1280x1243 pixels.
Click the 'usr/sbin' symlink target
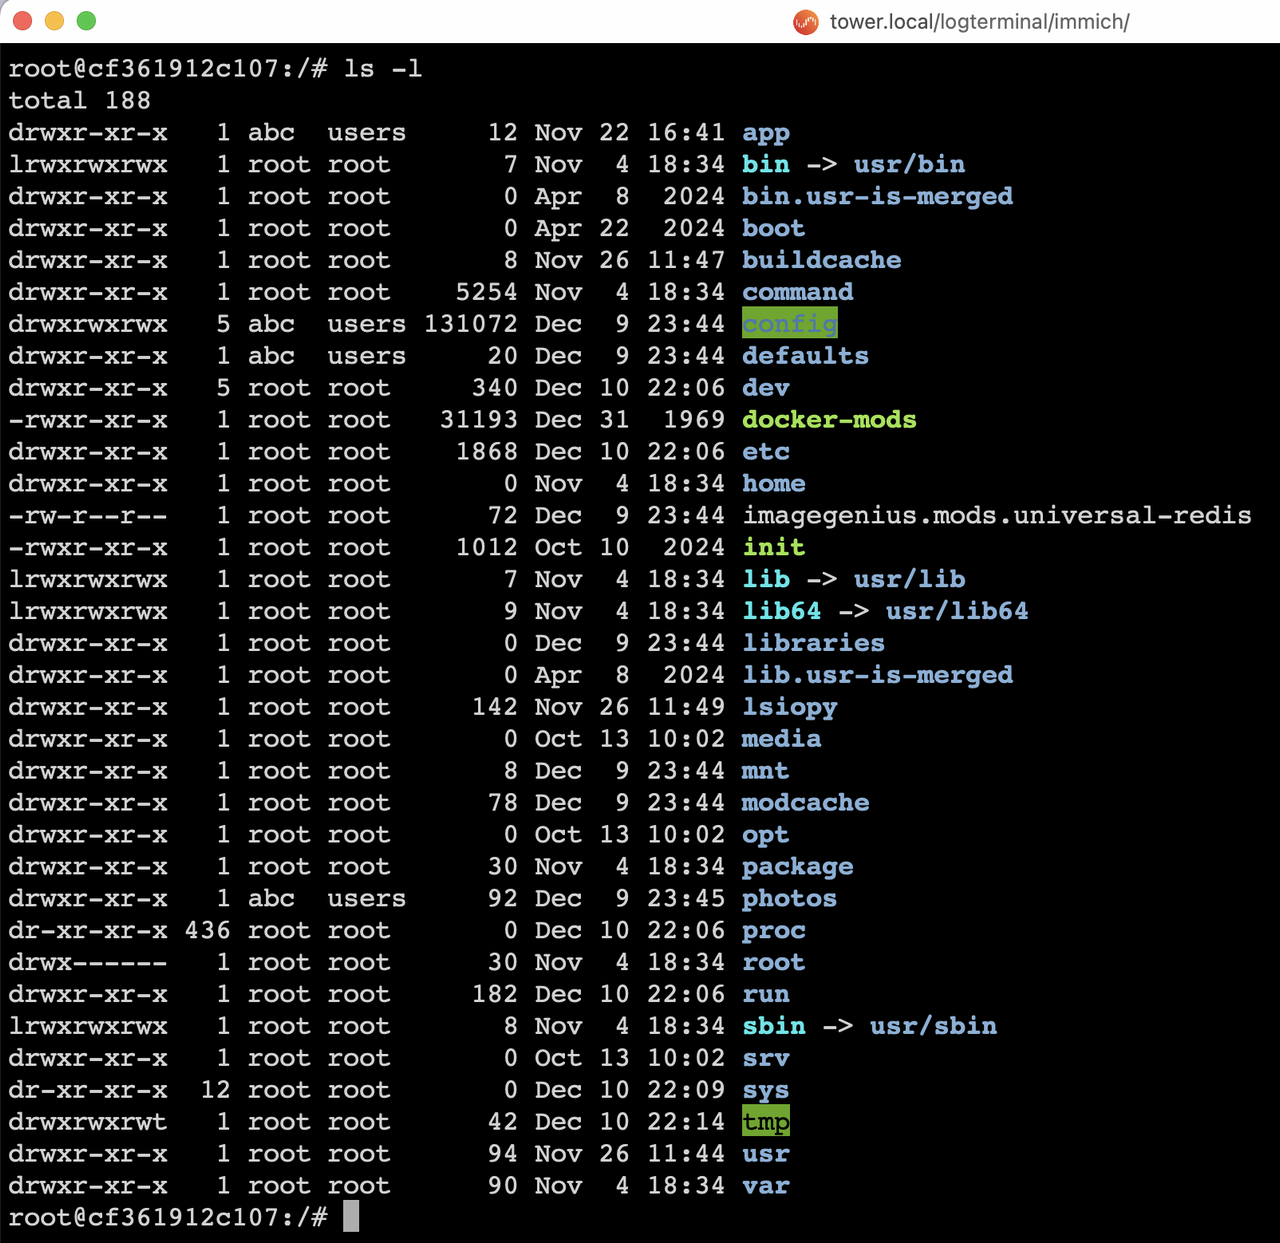[x=934, y=1027]
